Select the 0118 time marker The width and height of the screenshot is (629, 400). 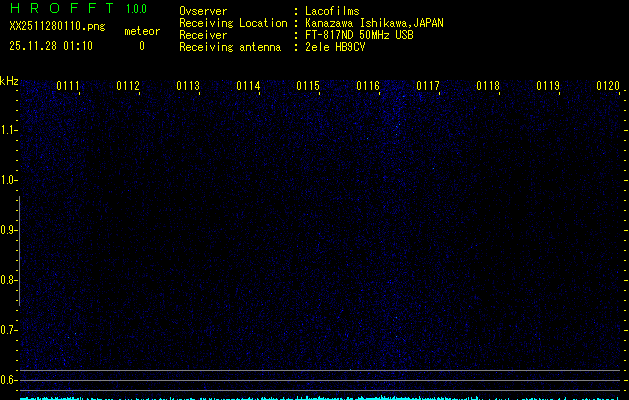(x=488, y=86)
